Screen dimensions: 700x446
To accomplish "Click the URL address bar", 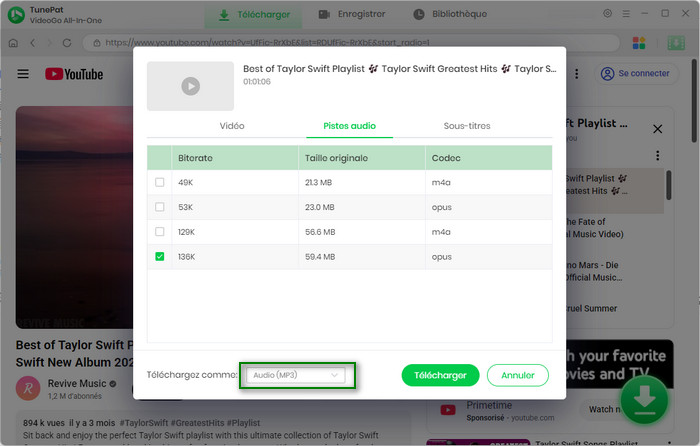I will (352, 43).
